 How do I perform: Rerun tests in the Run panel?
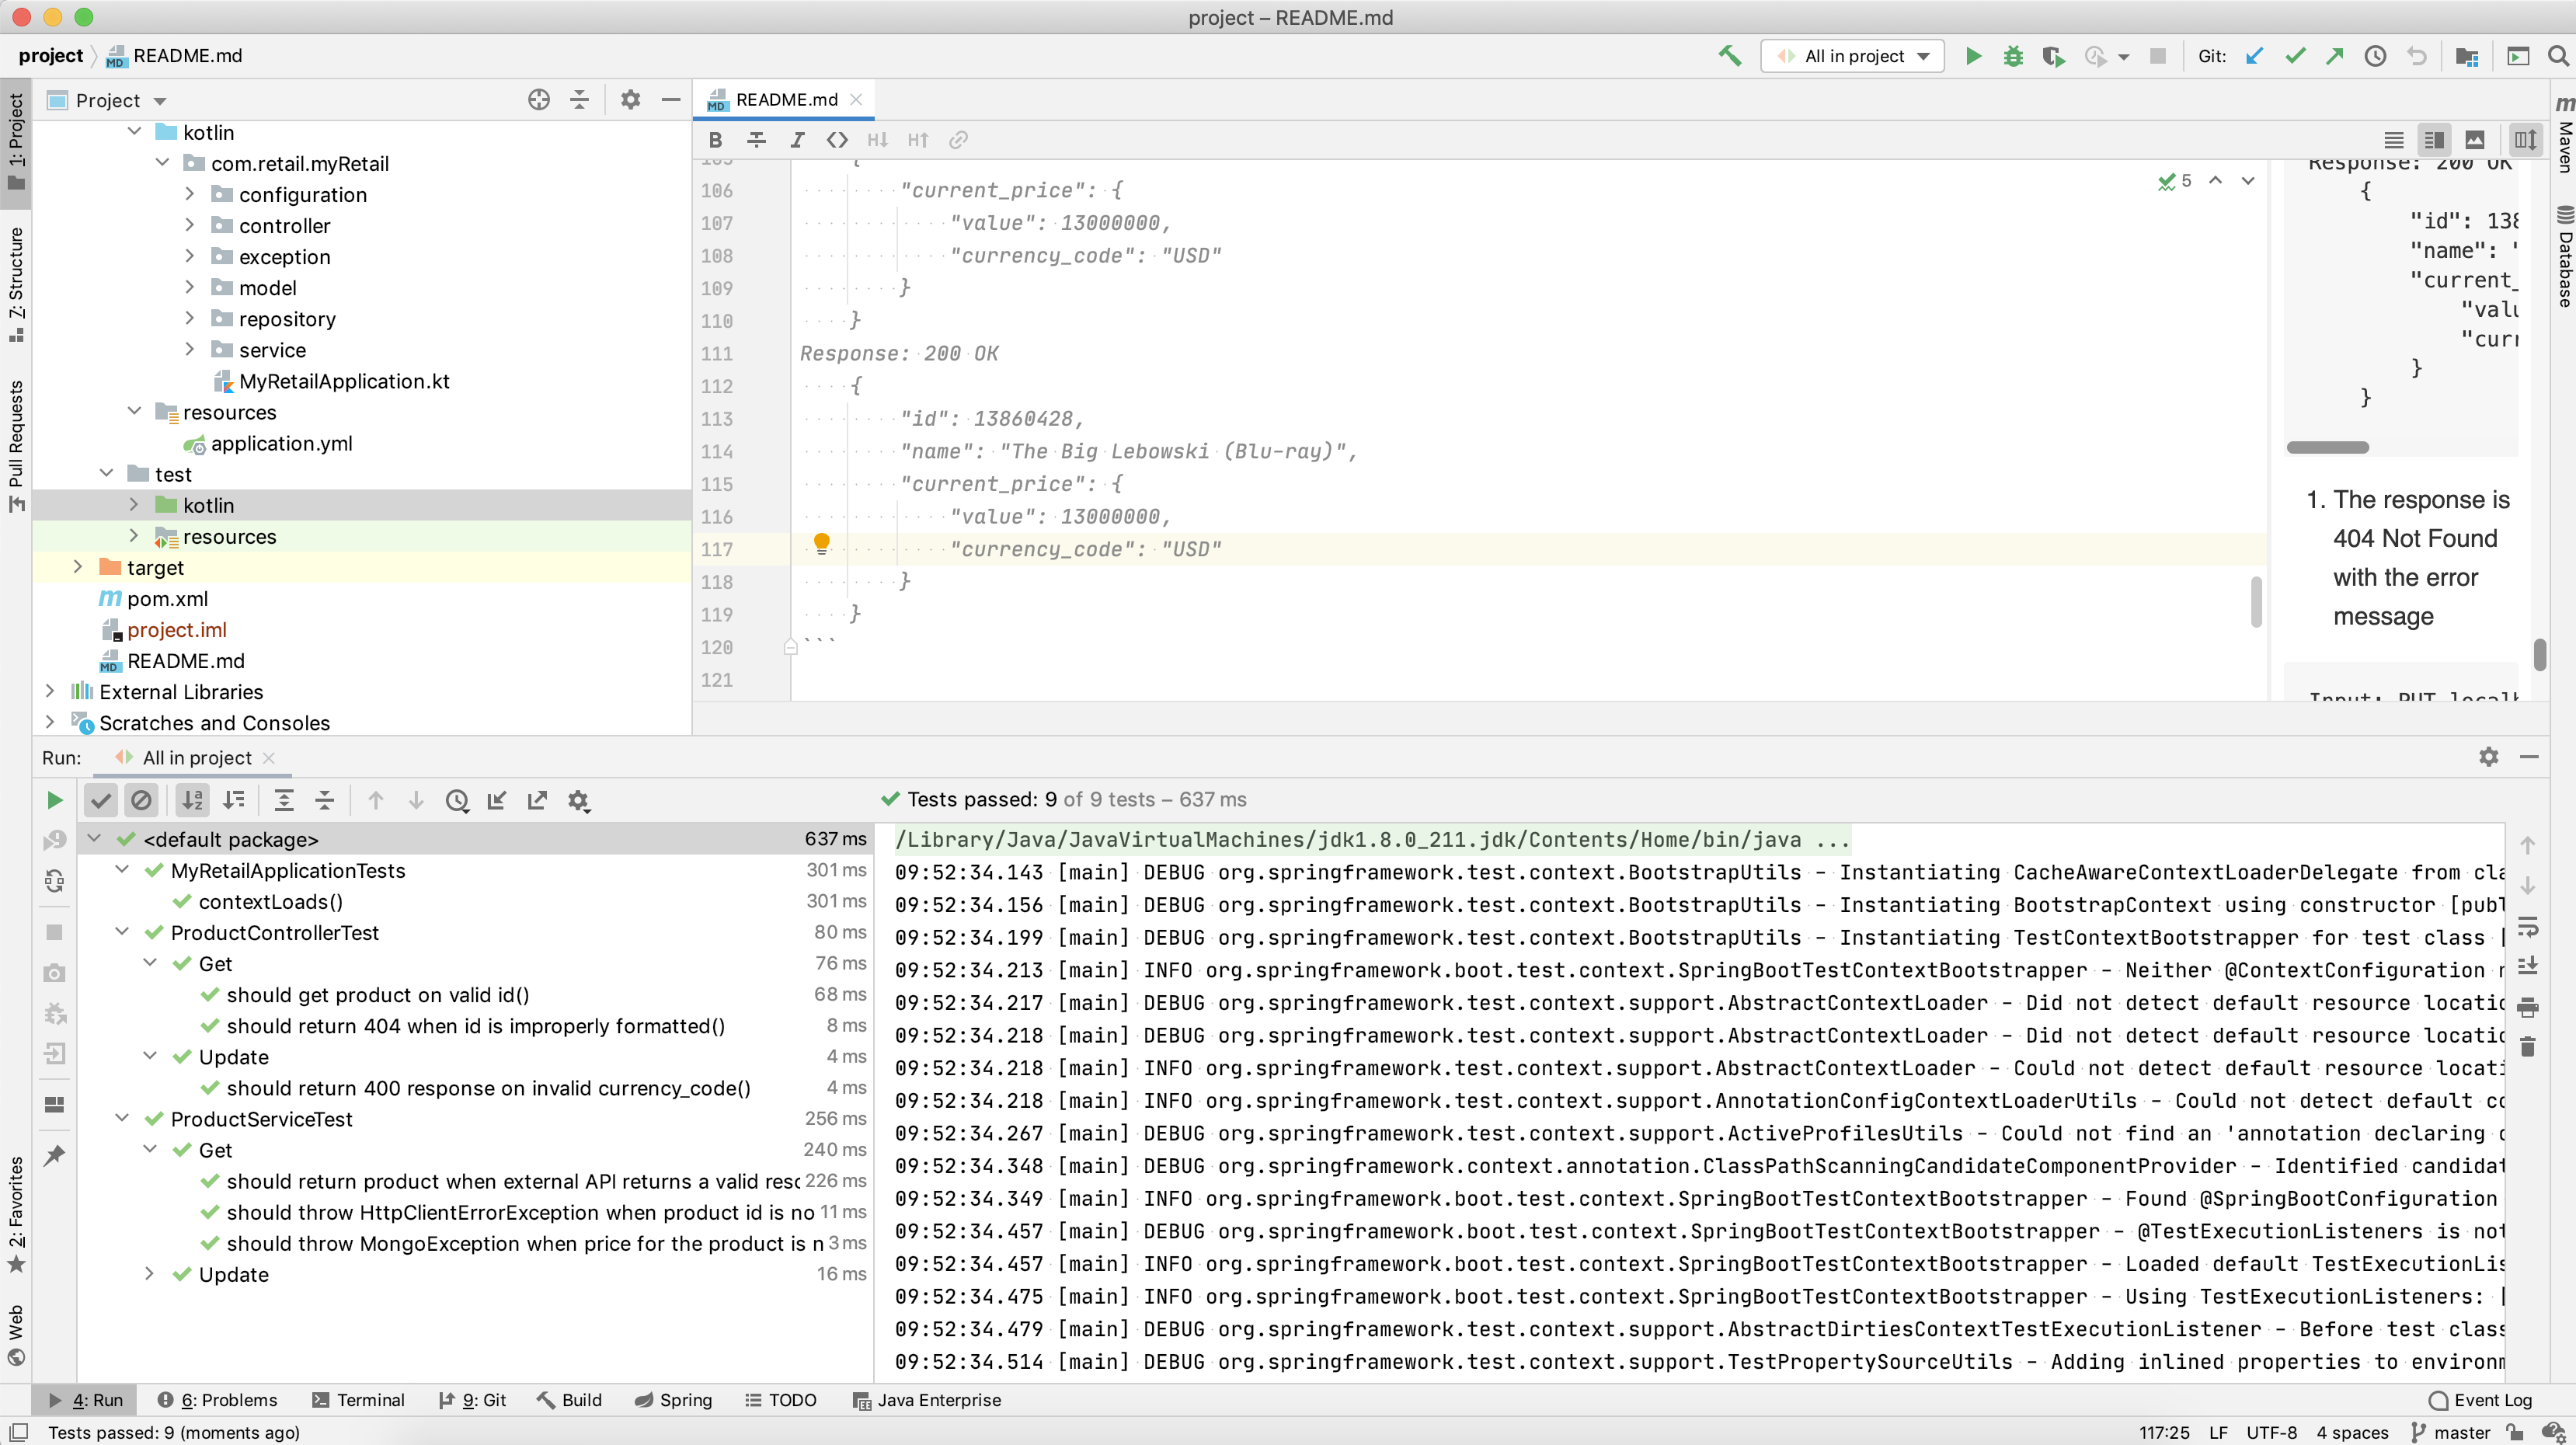point(55,800)
